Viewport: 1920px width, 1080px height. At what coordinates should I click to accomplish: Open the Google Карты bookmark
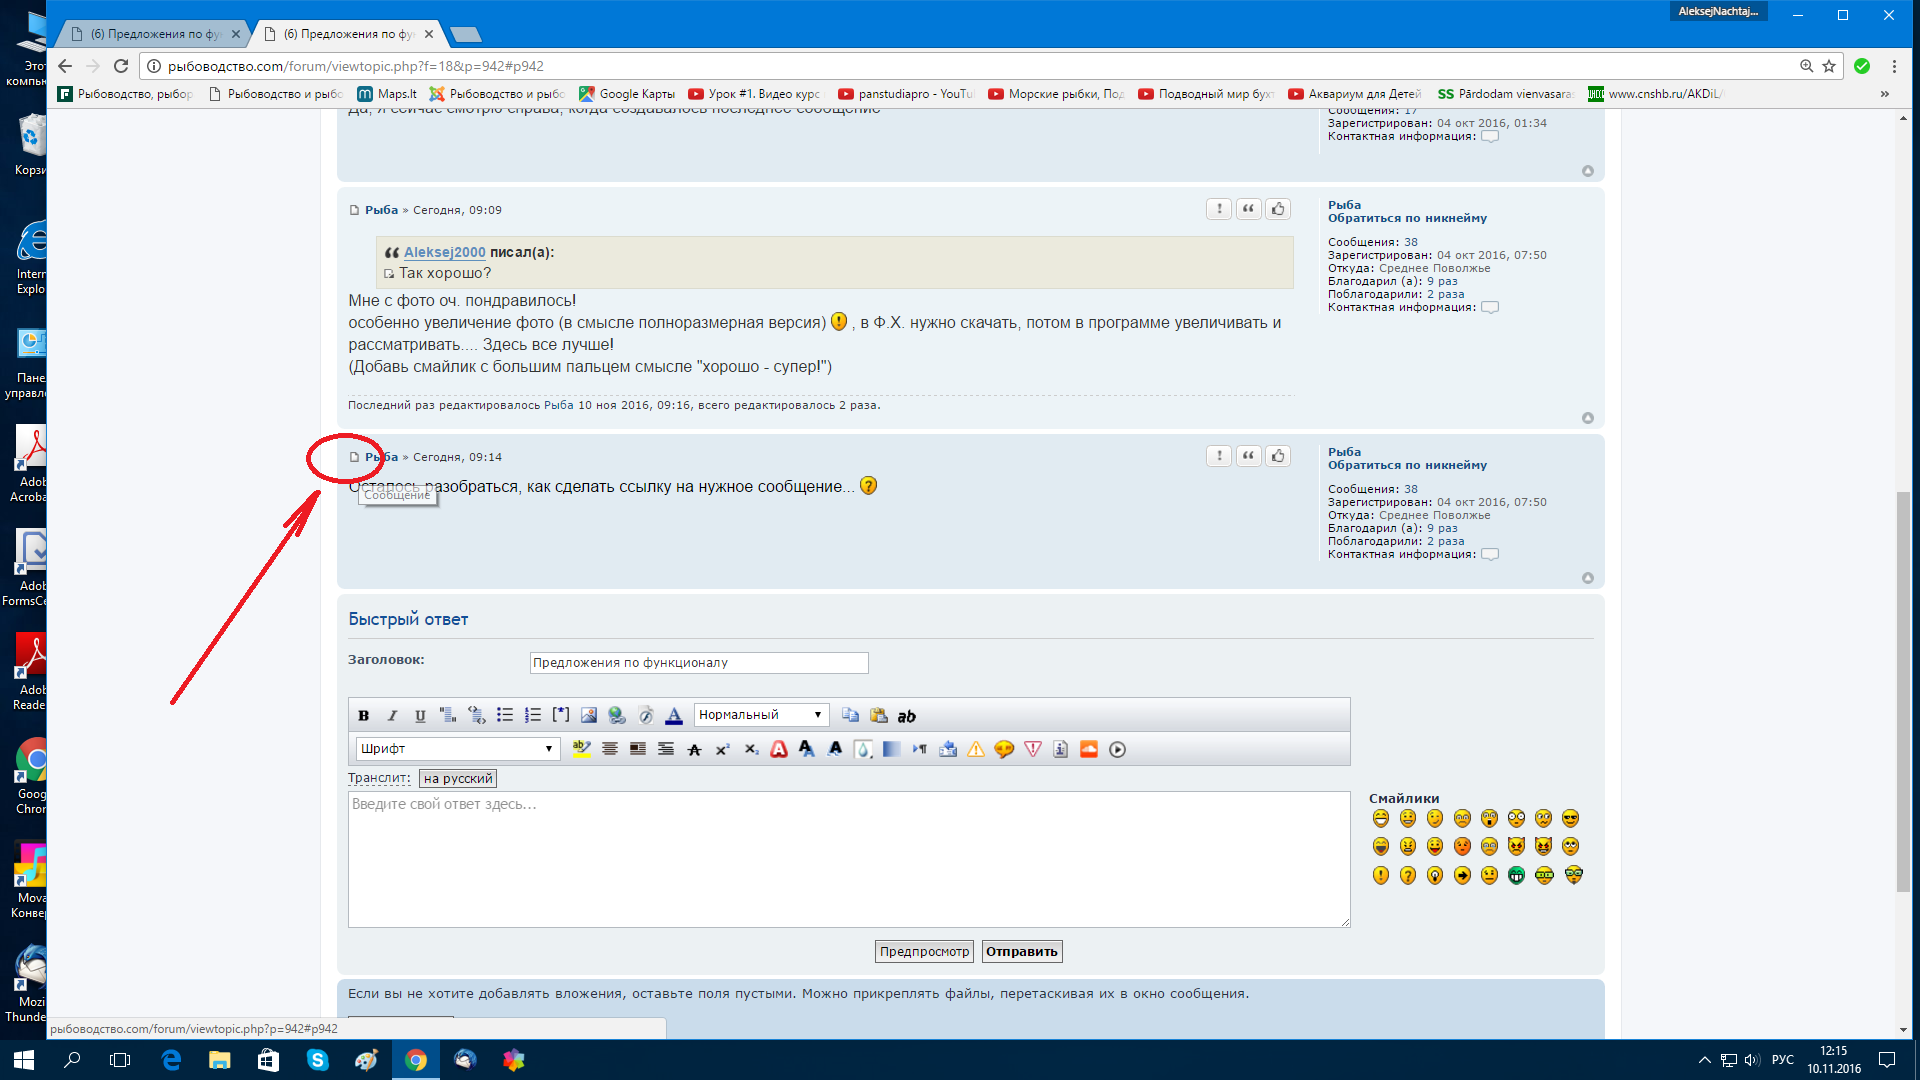tap(627, 94)
